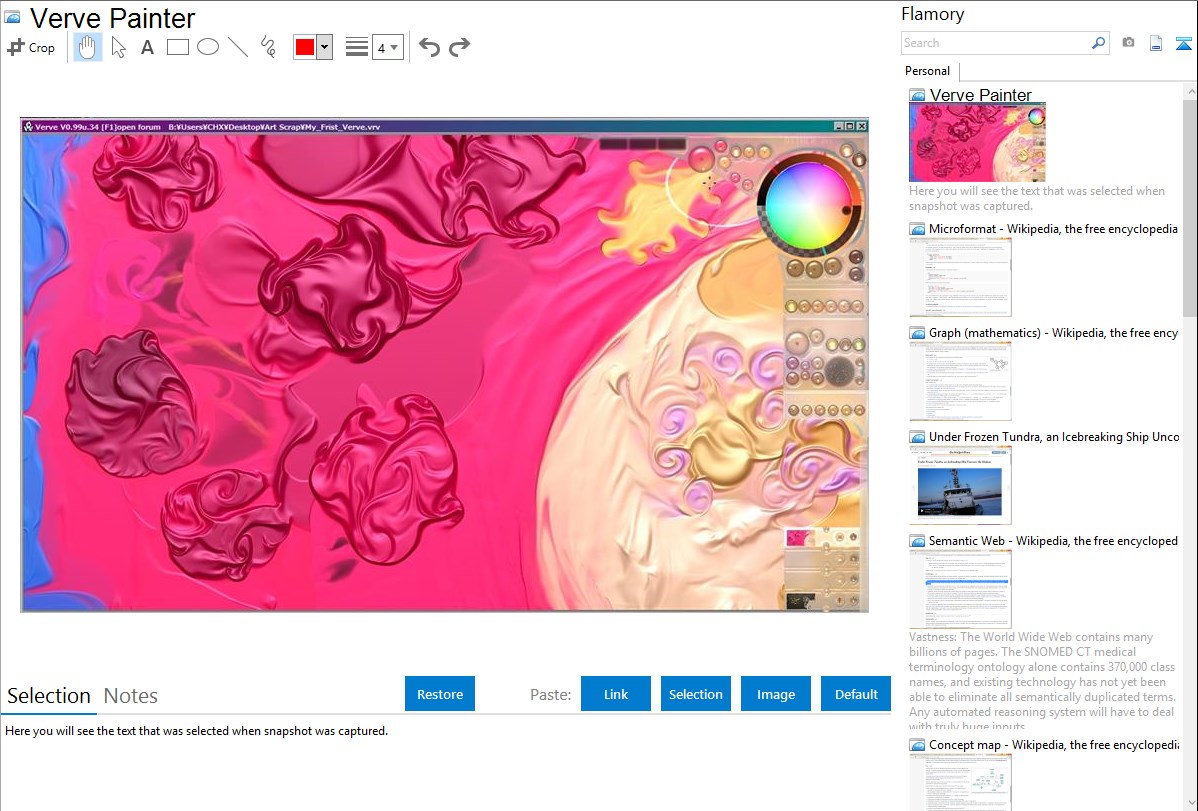Click the icon next to Microformat entry title
The image size is (1198, 811).
coord(917,229)
